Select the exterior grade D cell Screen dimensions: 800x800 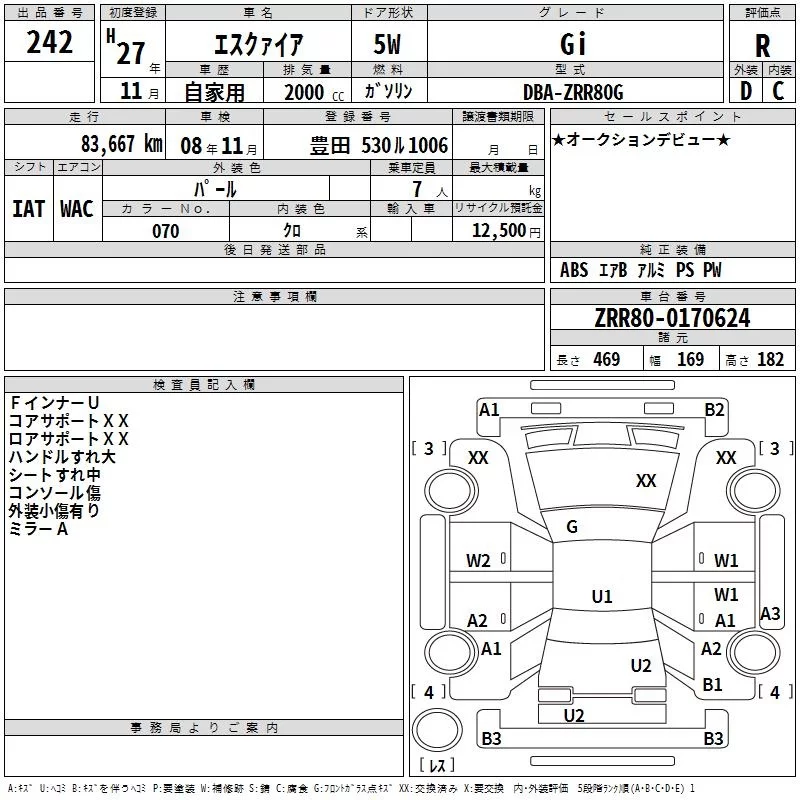point(746,91)
